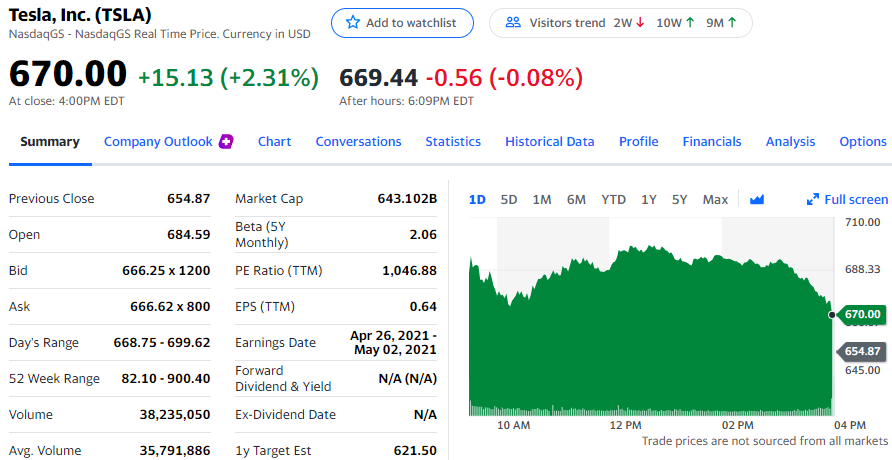
Task: Click the Full screen expand arrows icon
Action: 813,200
